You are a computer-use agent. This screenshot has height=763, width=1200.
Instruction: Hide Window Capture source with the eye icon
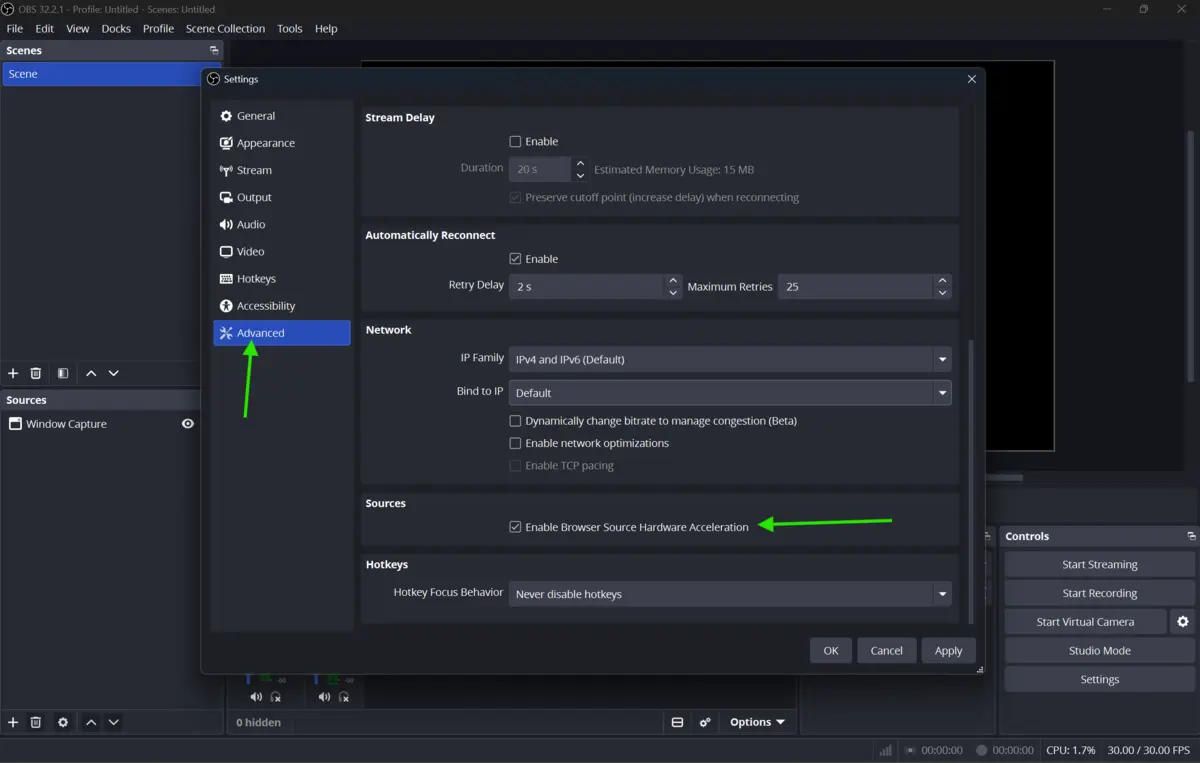(x=187, y=424)
